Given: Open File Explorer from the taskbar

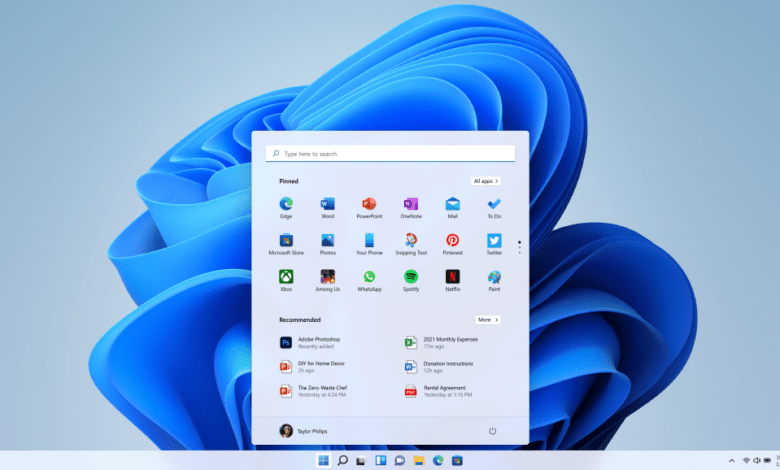Looking at the screenshot, I should tap(419, 461).
